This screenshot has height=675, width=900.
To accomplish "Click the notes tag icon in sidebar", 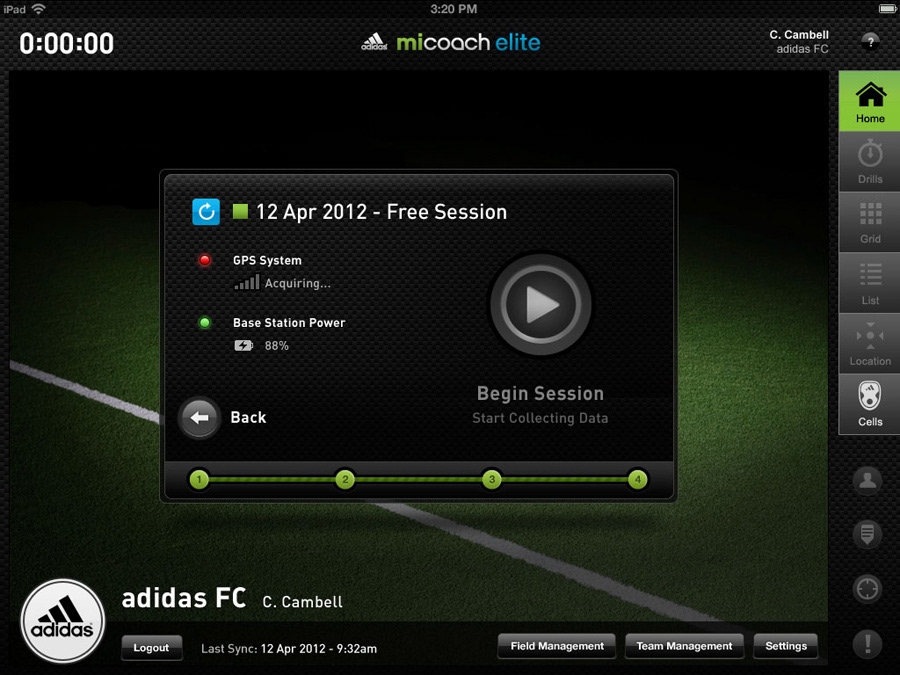I will (867, 534).
